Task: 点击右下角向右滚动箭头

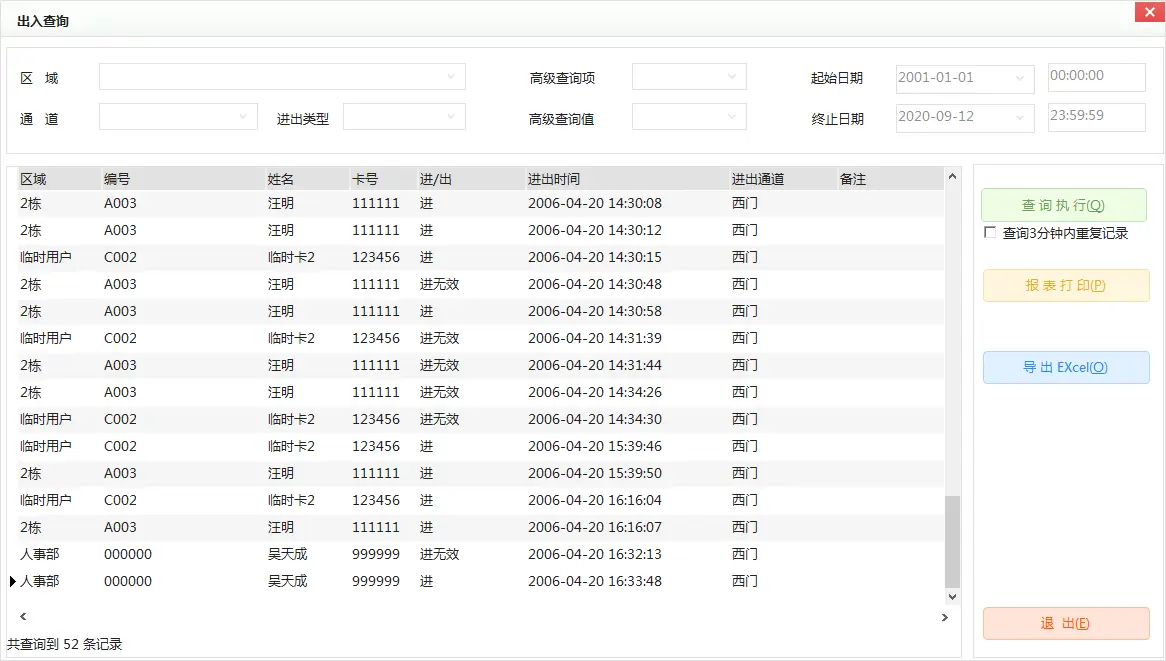Action: pyautogui.click(x=943, y=617)
